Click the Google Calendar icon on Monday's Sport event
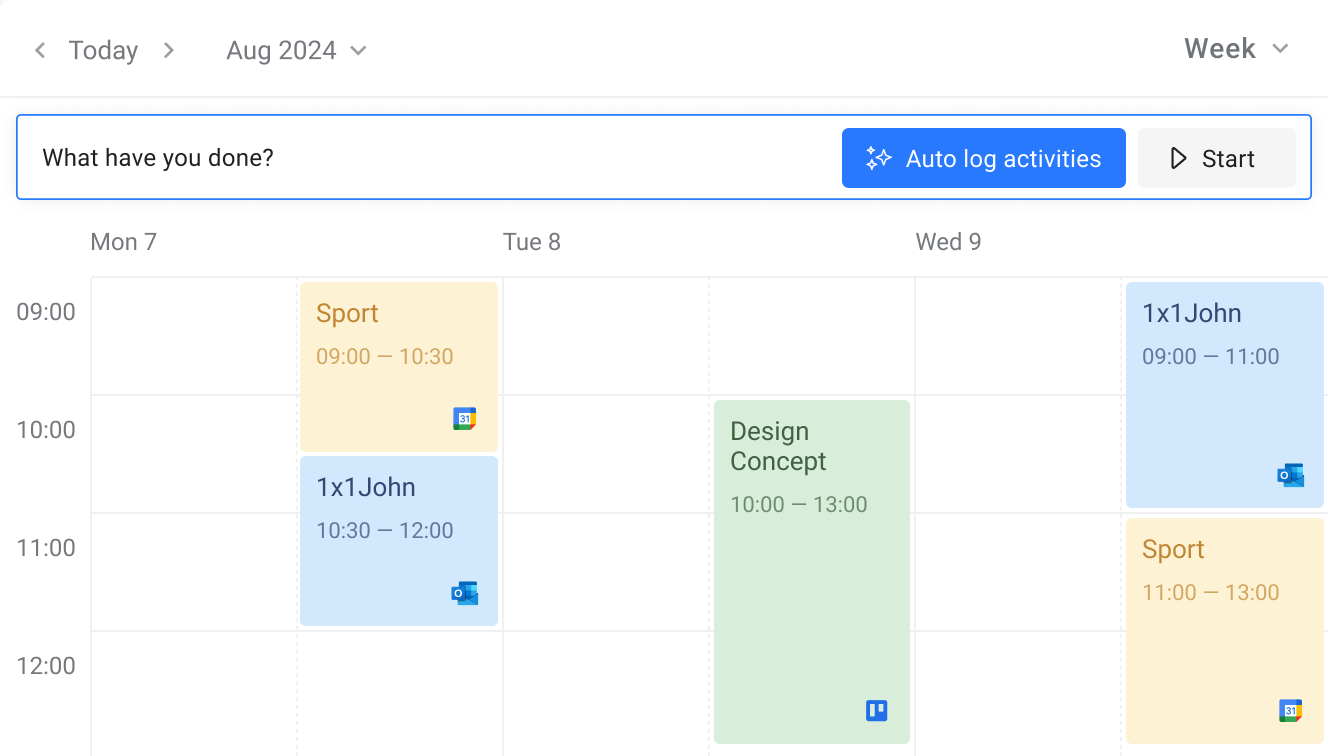 point(464,419)
